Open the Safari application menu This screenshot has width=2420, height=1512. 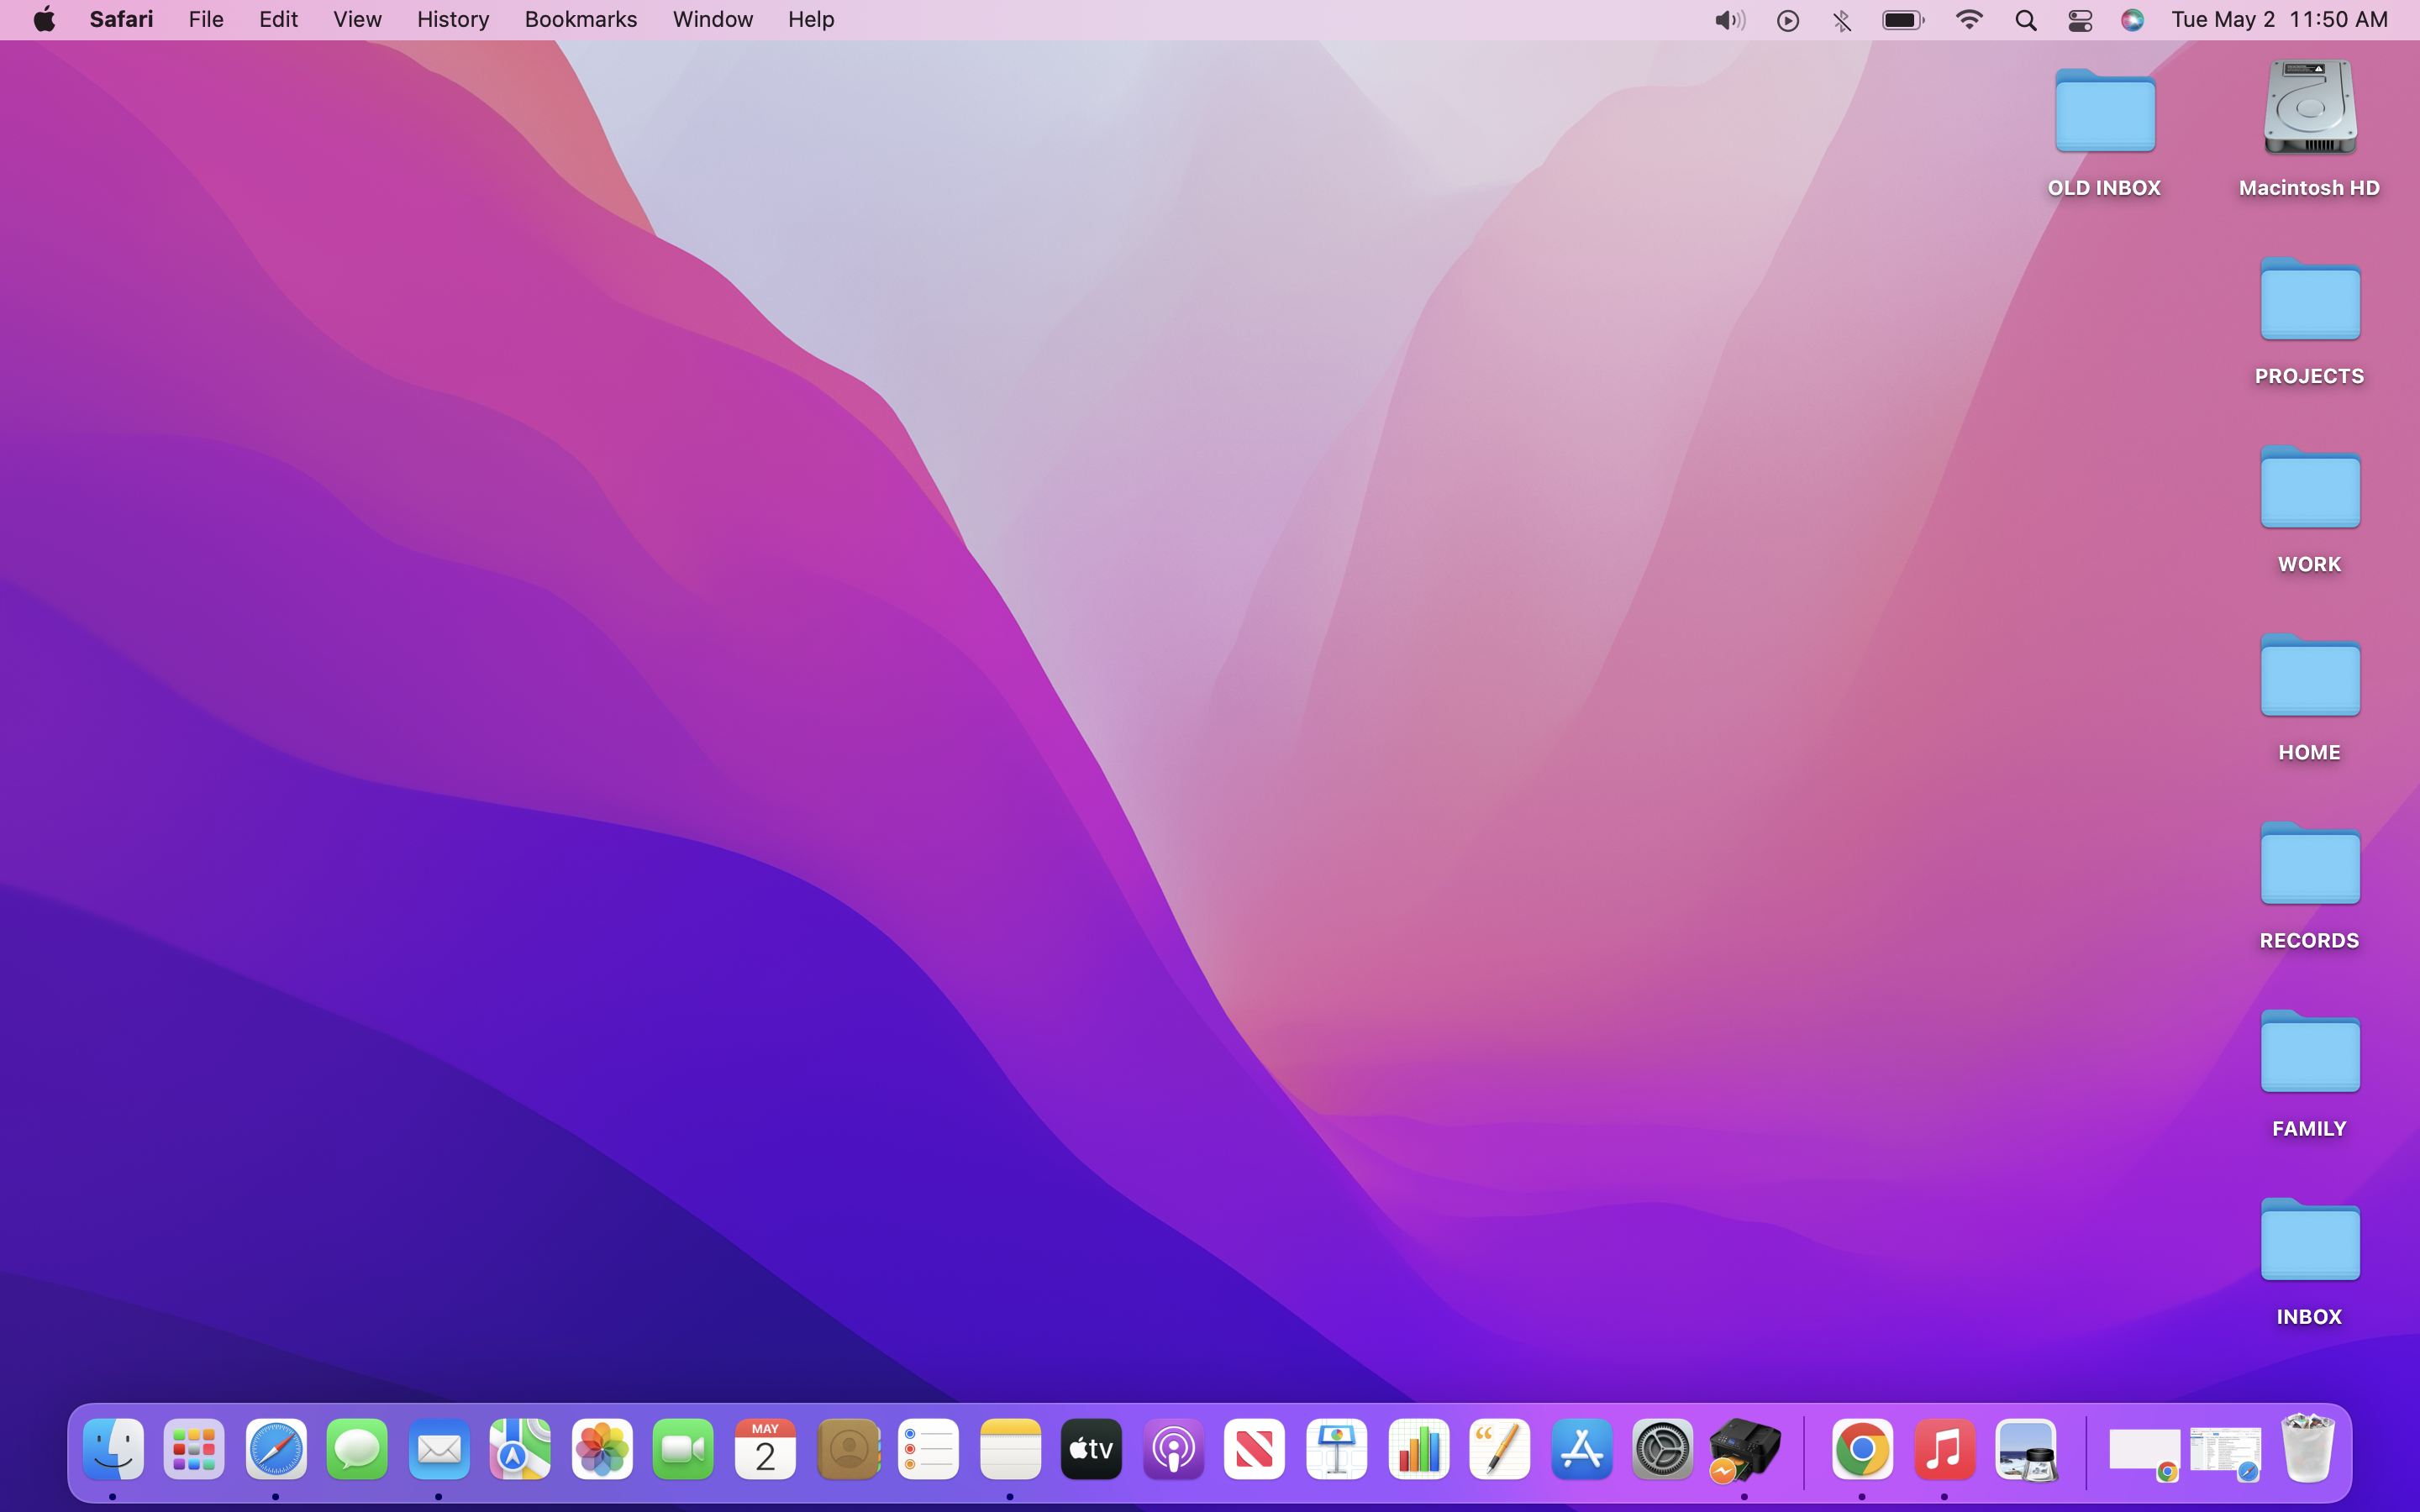pyautogui.click(x=121, y=19)
